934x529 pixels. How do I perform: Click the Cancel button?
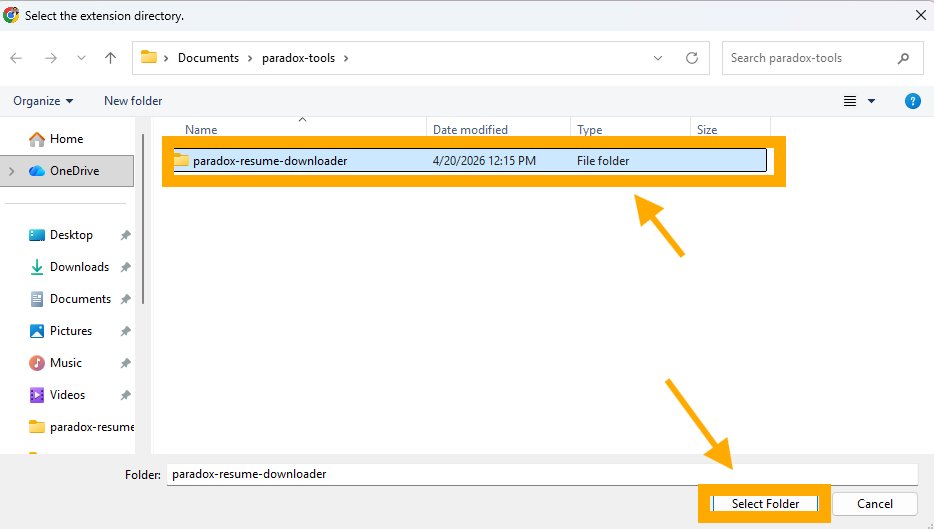(x=874, y=503)
